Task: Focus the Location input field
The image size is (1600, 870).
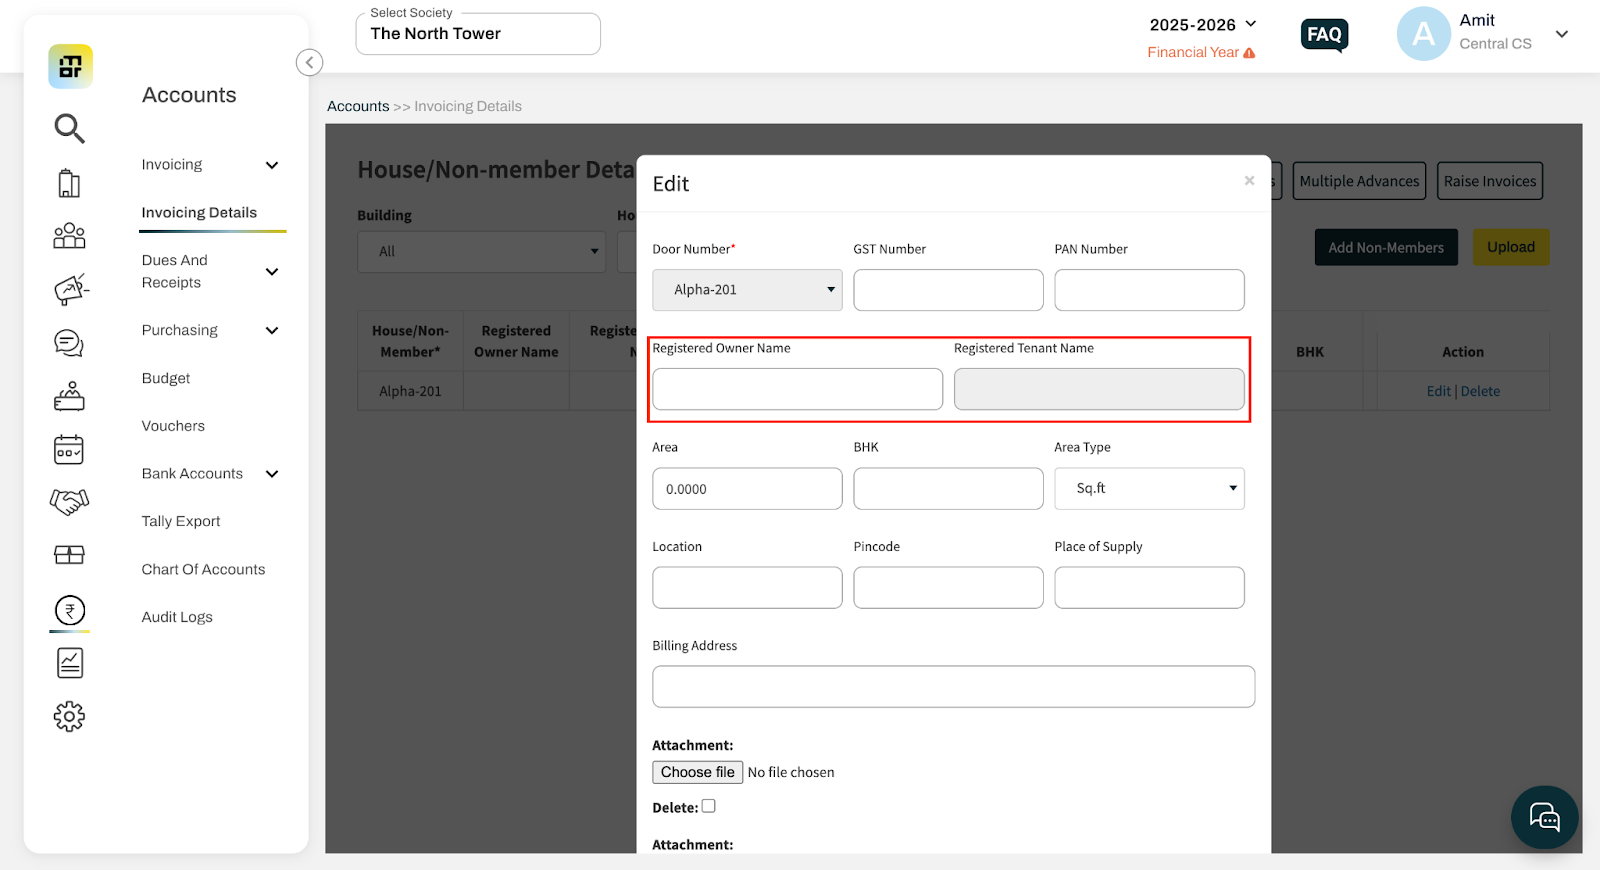Action: 747,588
